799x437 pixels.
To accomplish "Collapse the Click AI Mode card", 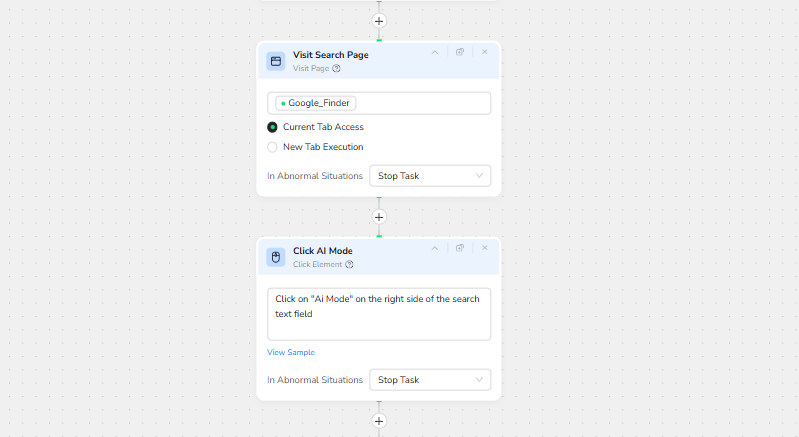I will click(435, 248).
